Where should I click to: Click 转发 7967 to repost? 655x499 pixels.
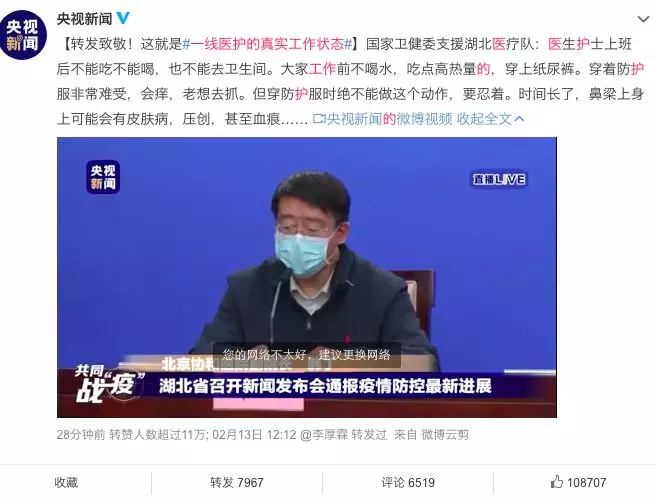pos(237,483)
